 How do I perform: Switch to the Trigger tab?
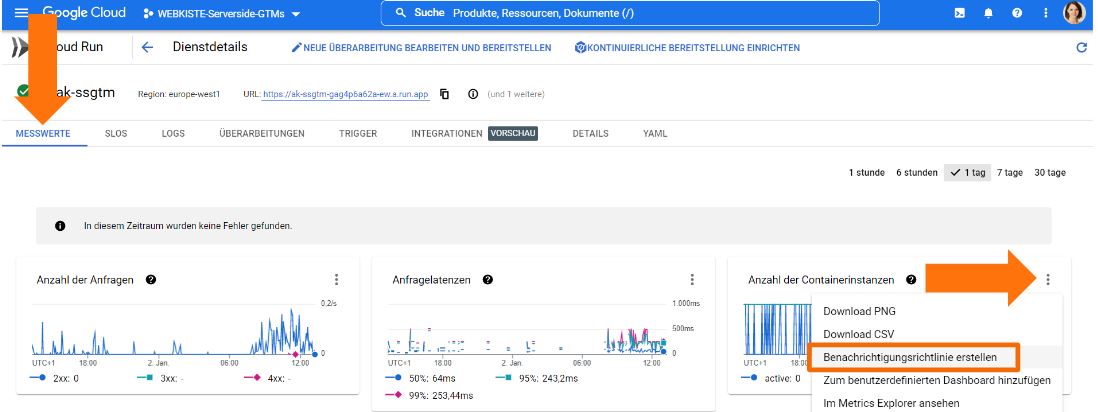[358, 133]
